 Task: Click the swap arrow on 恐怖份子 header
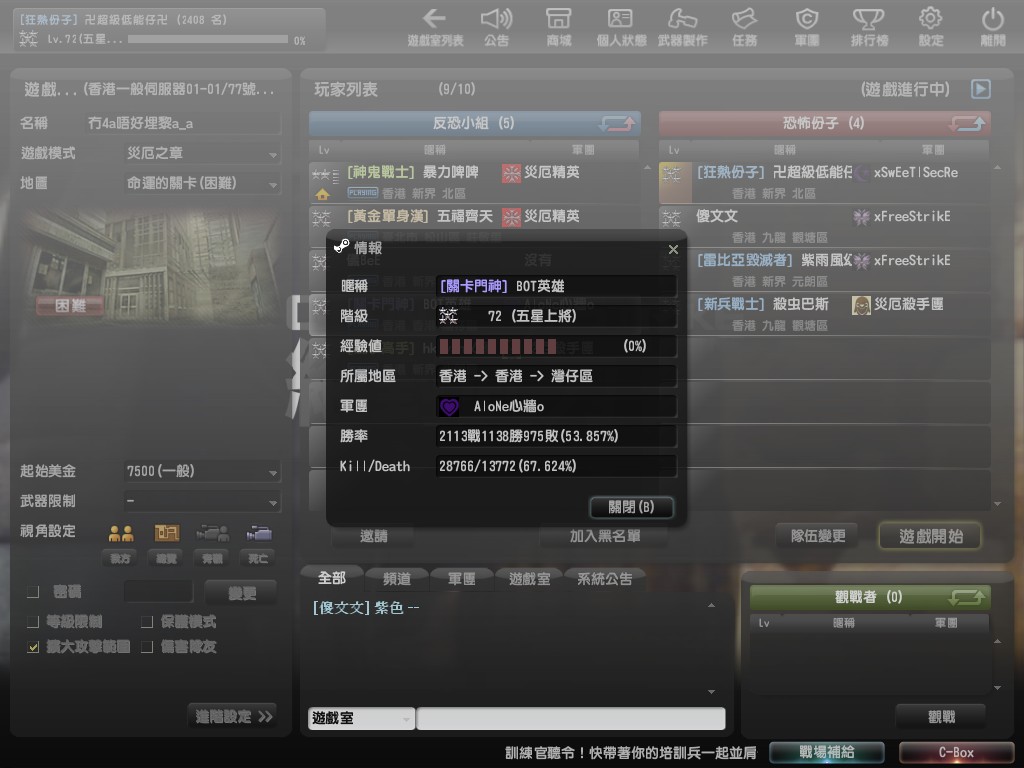(x=968, y=123)
